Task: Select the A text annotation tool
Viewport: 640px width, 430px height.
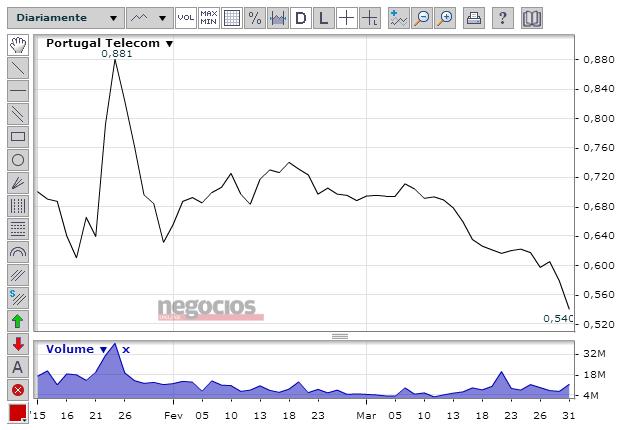Action: click(18, 367)
